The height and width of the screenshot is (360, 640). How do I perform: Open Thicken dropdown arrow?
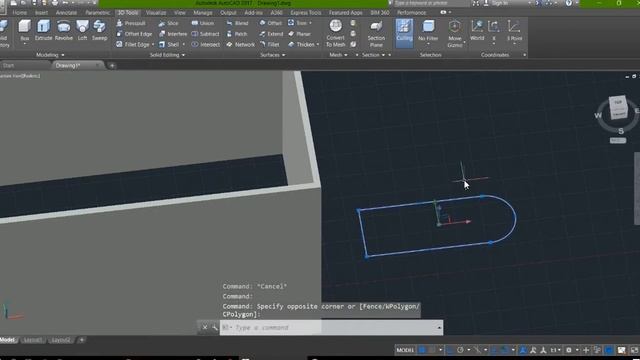(x=318, y=44)
